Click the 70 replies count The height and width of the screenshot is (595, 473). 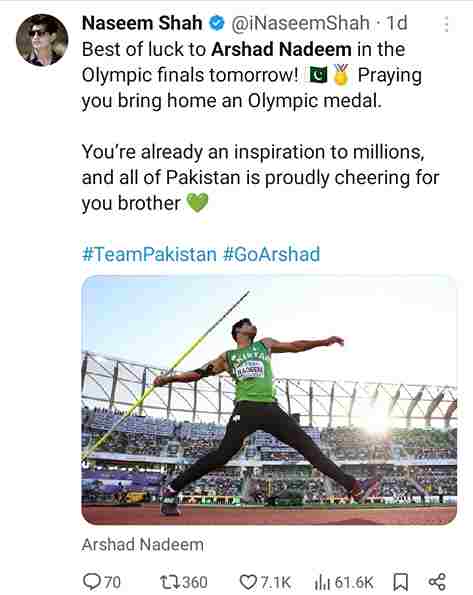tap(112, 582)
